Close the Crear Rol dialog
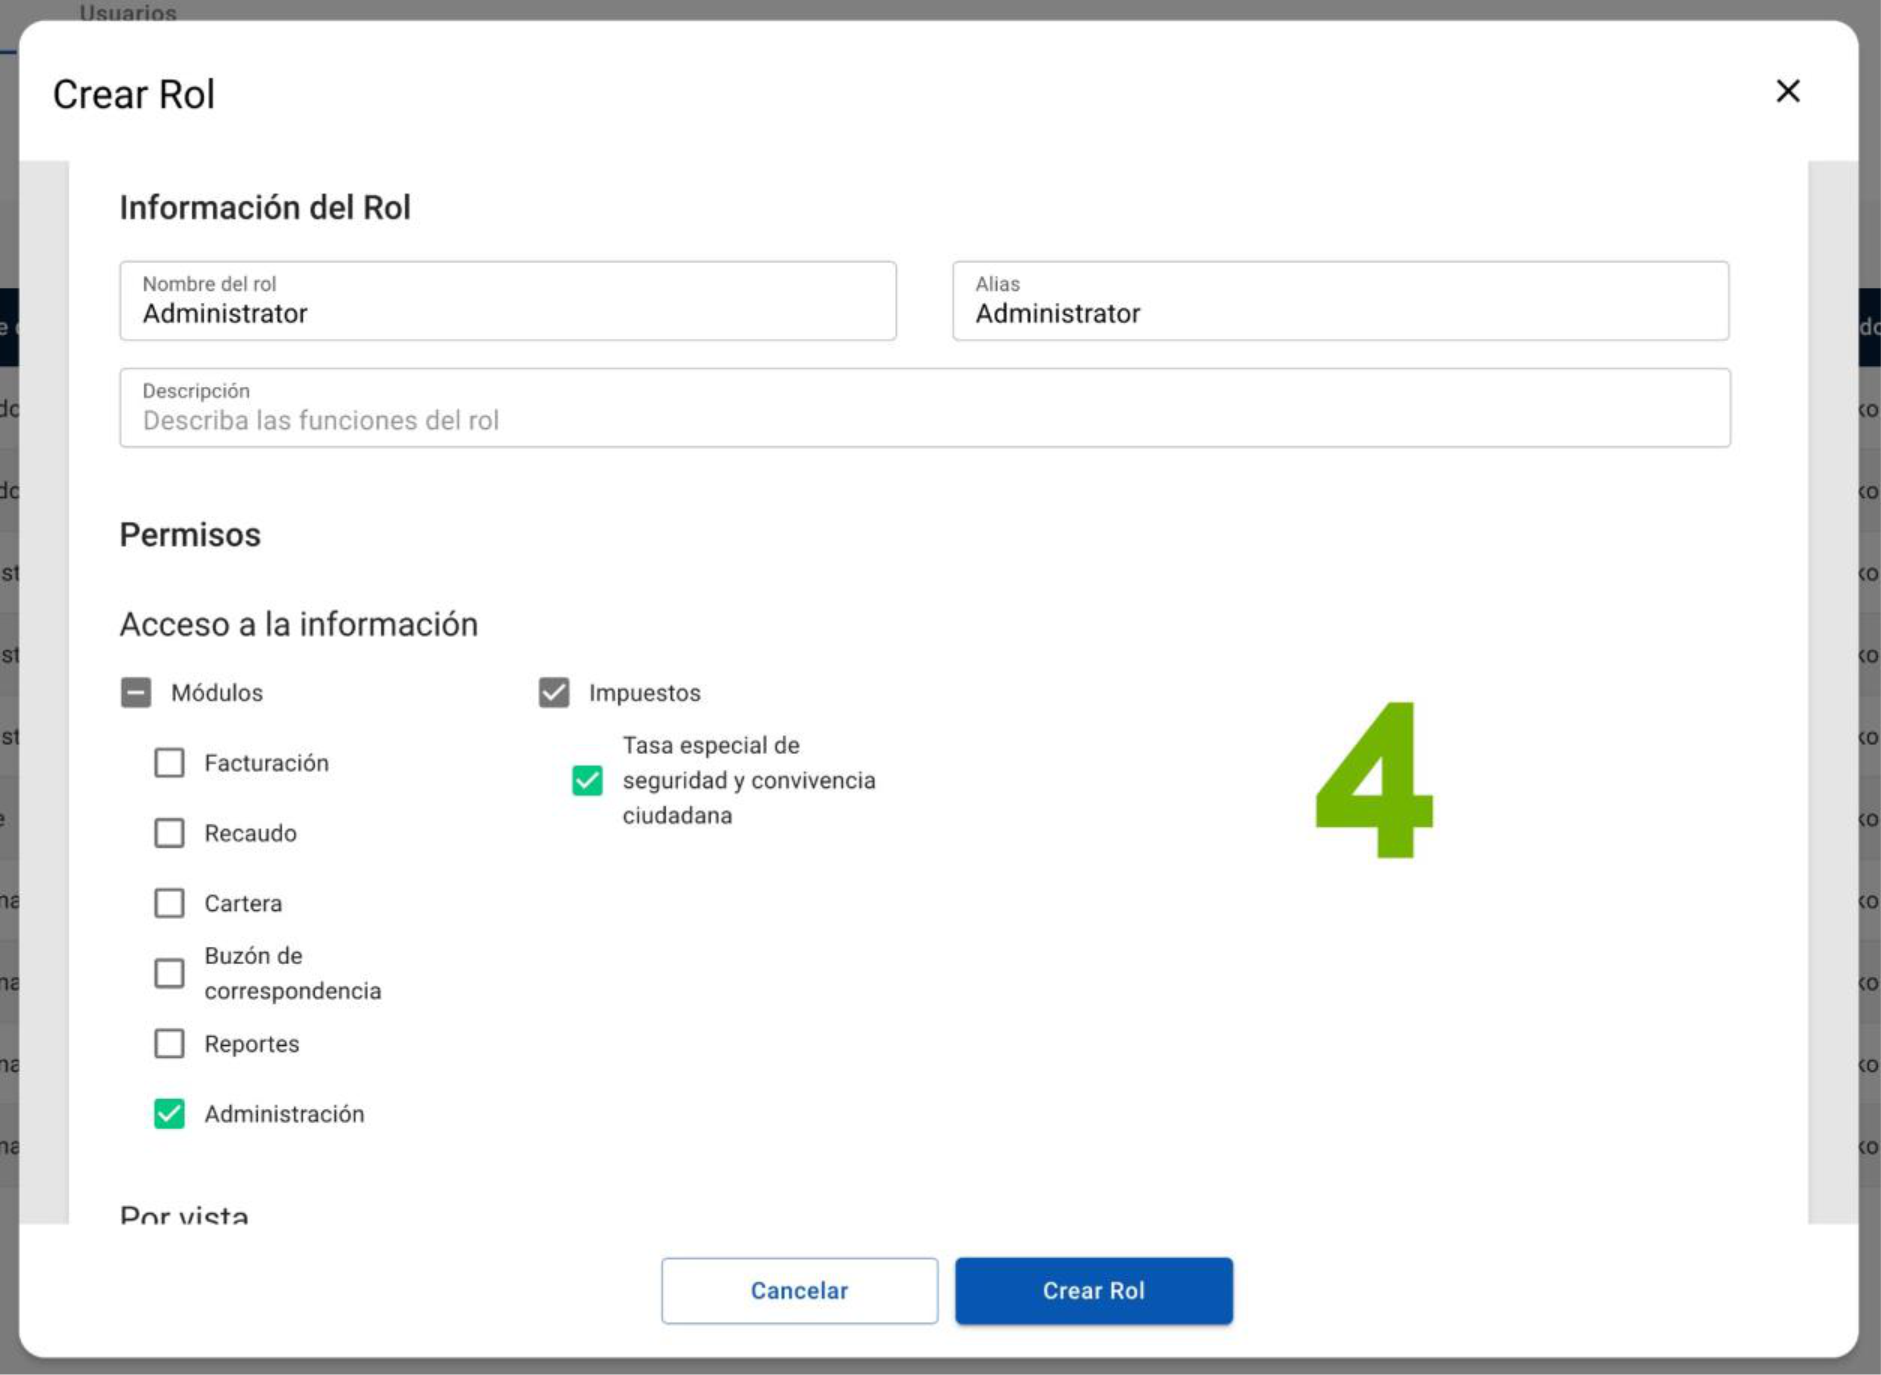 click(x=1787, y=91)
